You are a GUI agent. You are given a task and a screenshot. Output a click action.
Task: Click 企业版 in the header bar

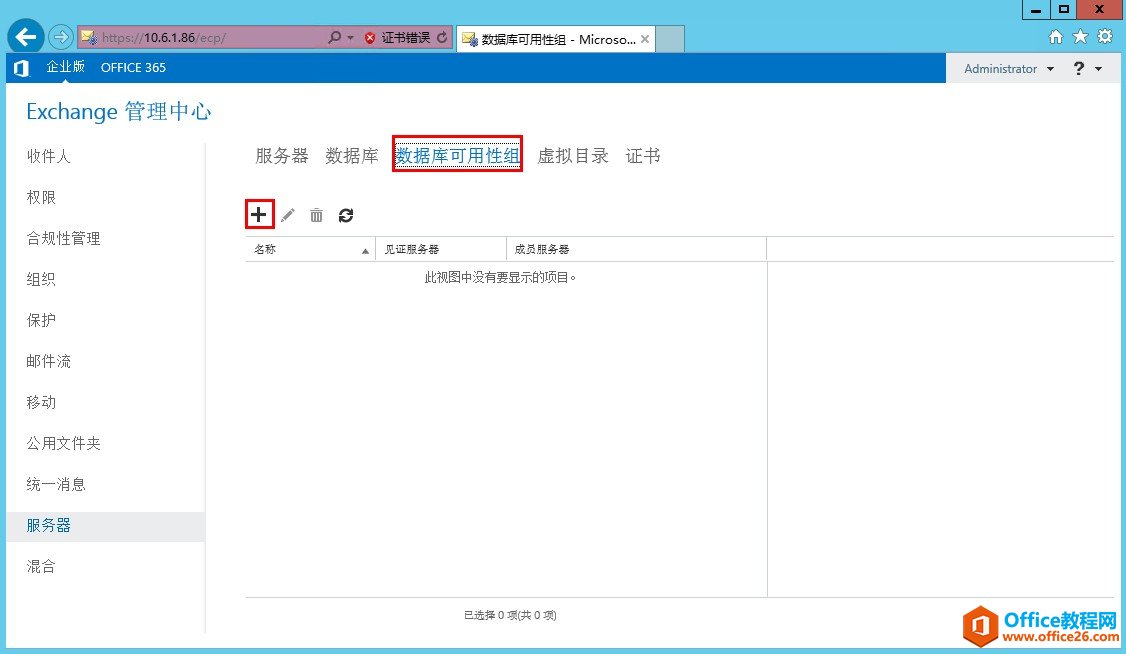click(65, 67)
